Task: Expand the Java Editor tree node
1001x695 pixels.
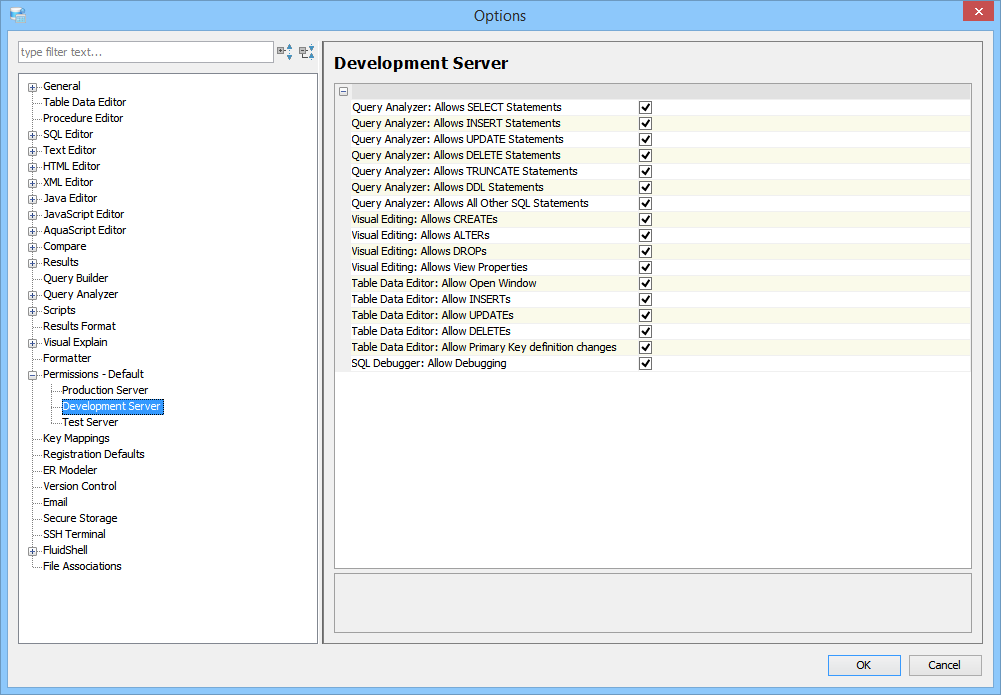Action: (33, 199)
